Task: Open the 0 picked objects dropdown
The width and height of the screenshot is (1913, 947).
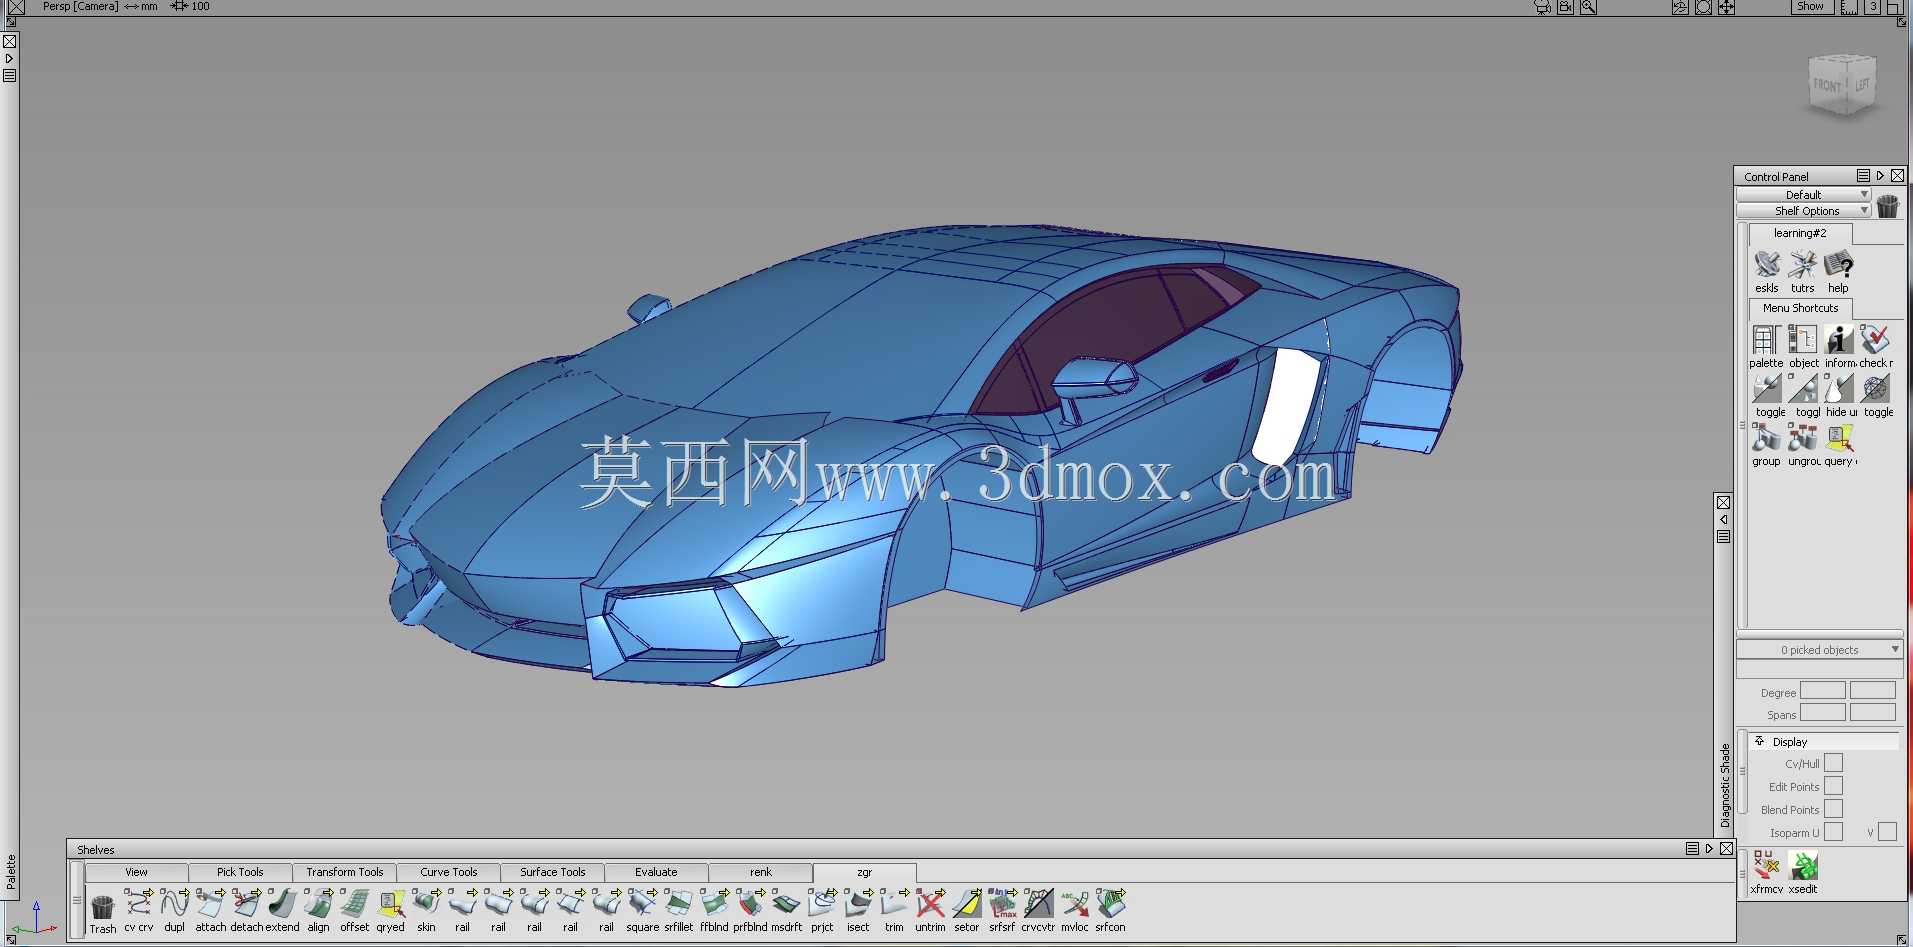Action: (1819, 650)
